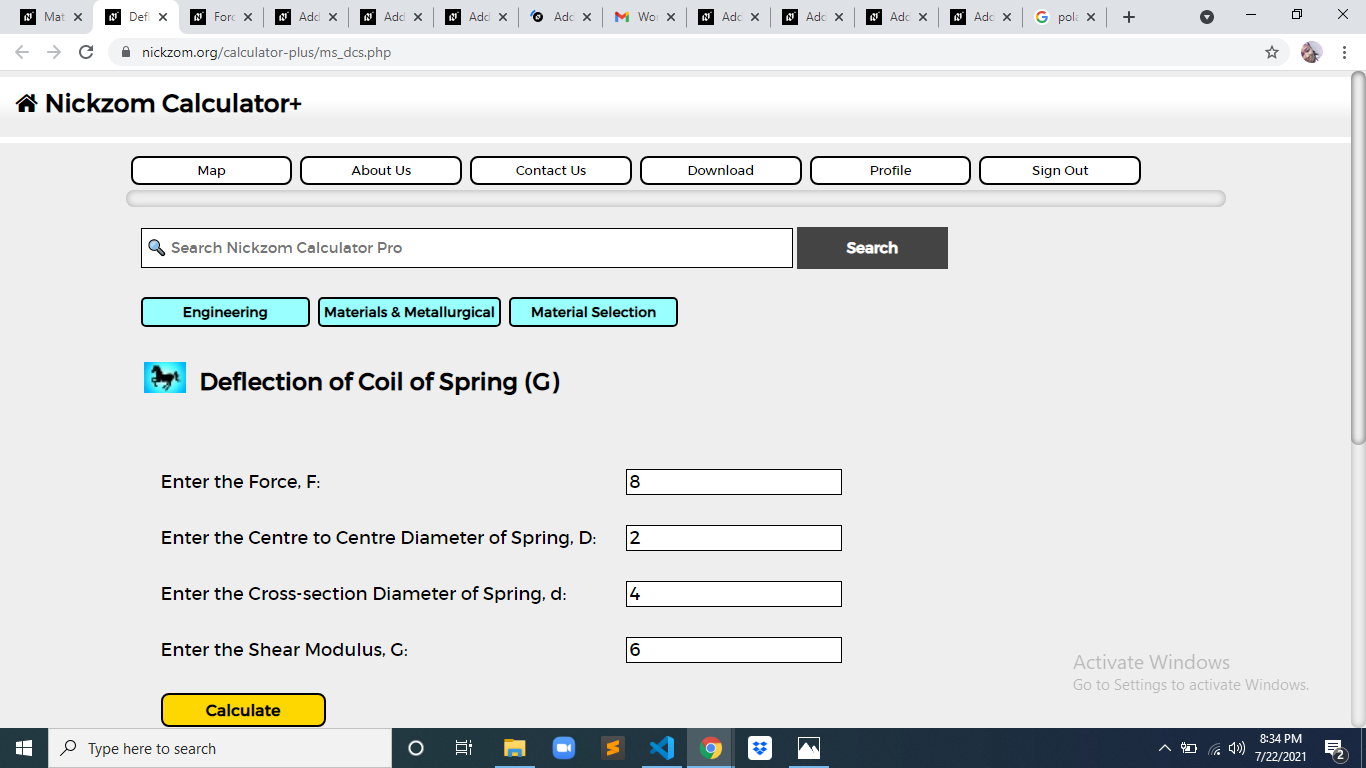Open the Profile page

[x=890, y=170]
